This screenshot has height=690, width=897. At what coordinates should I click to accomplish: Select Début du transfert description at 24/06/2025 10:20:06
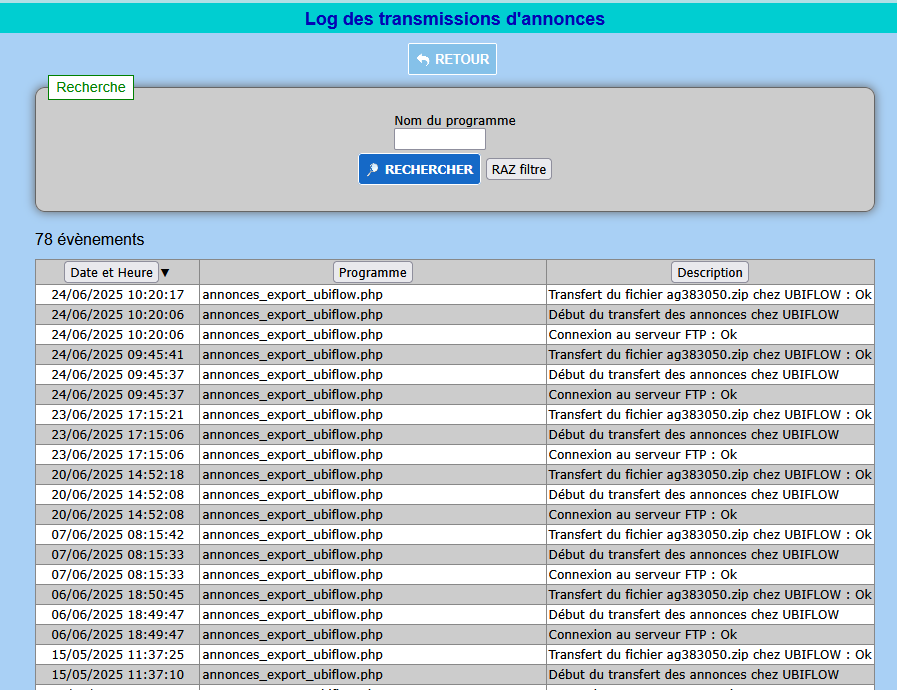710,315
